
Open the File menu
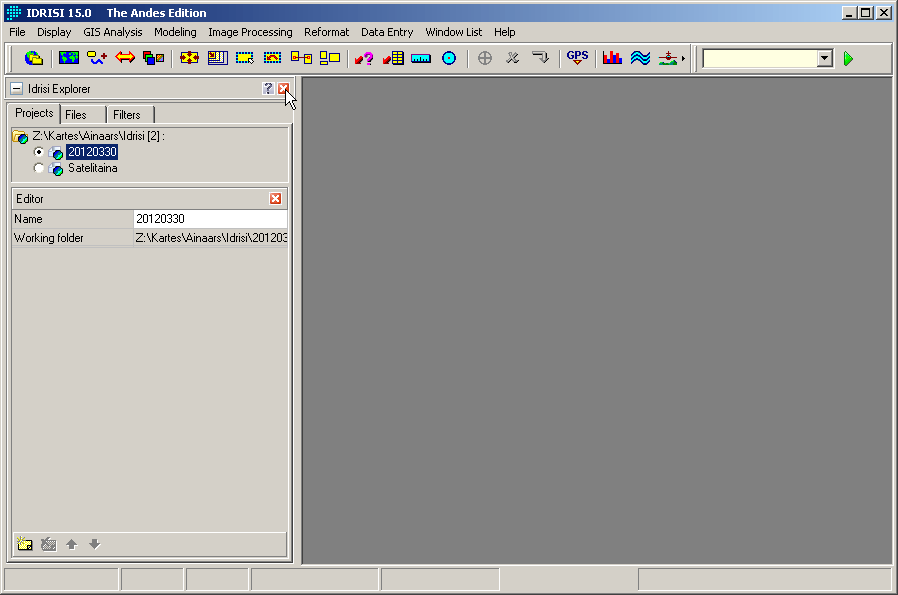(x=17, y=32)
